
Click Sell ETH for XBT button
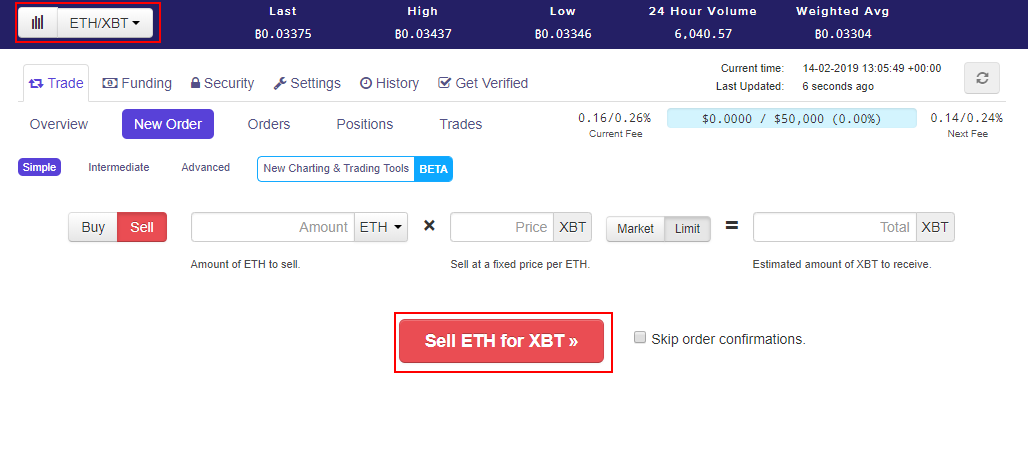tap(501, 341)
